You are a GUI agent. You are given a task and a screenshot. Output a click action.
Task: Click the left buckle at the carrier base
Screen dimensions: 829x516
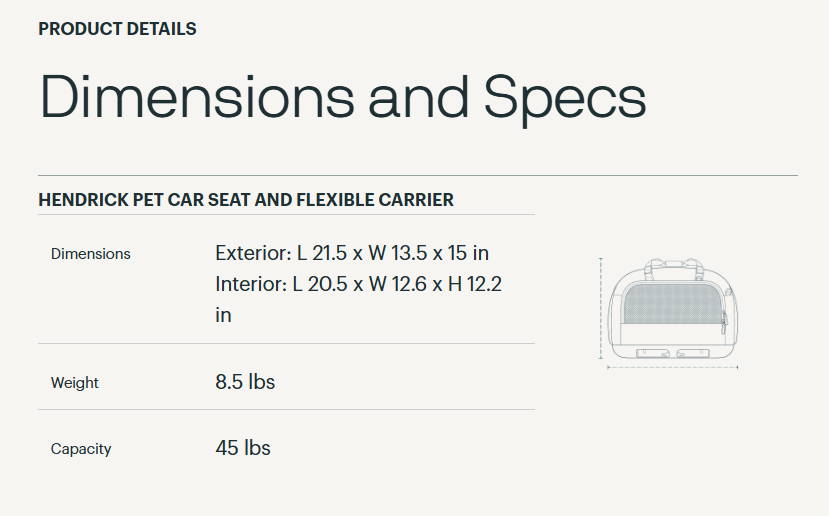(653, 353)
